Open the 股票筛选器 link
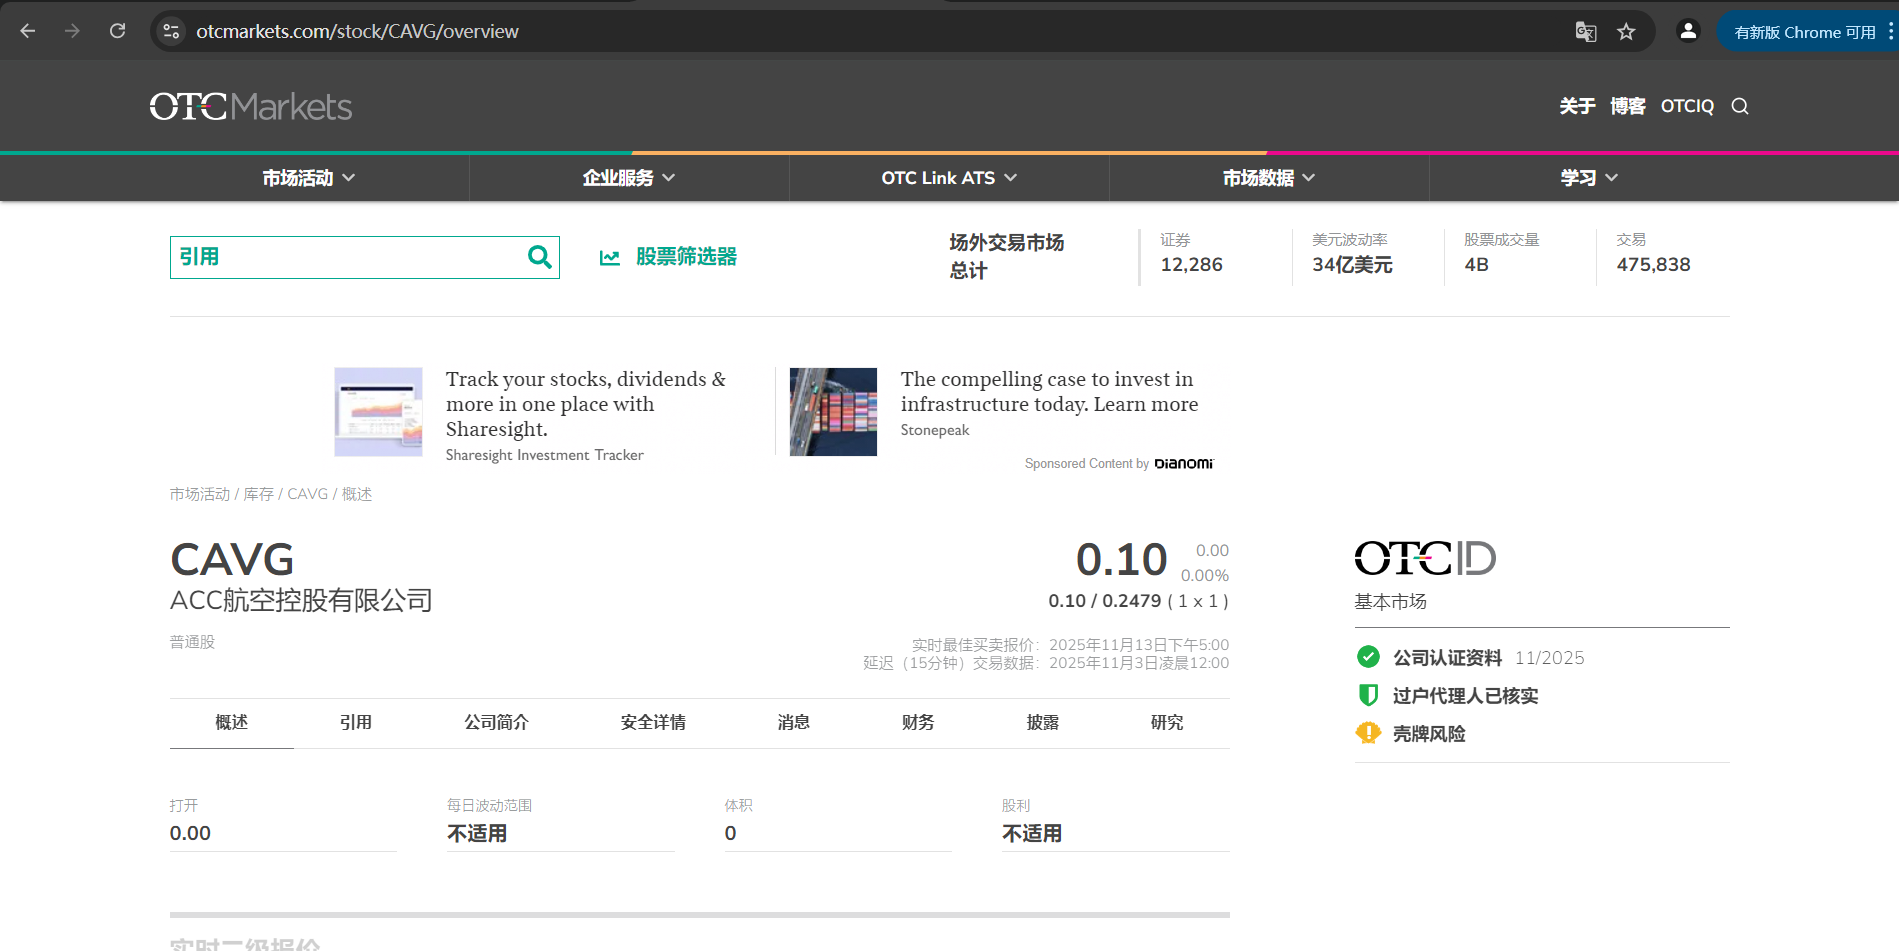The width and height of the screenshot is (1899, 951). pos(685,257)
